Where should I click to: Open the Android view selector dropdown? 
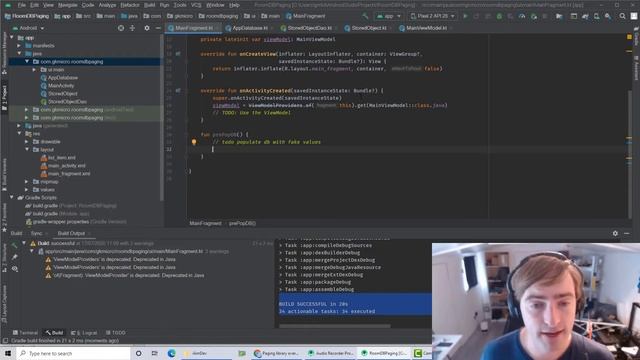pos(29,28)
